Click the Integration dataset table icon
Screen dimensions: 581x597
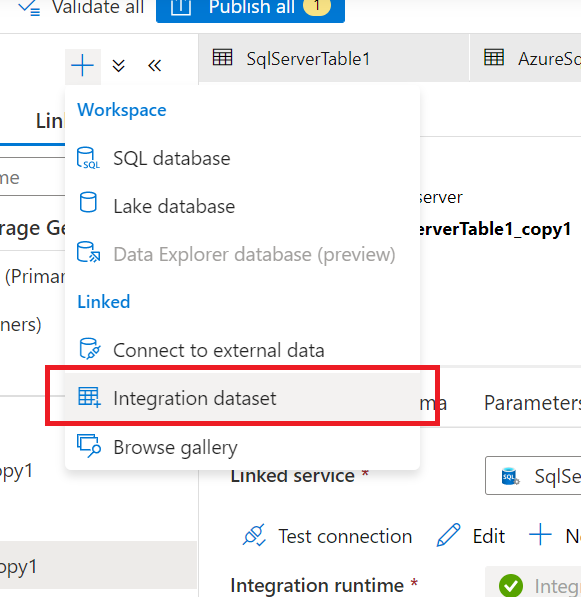tap(89, 397)
